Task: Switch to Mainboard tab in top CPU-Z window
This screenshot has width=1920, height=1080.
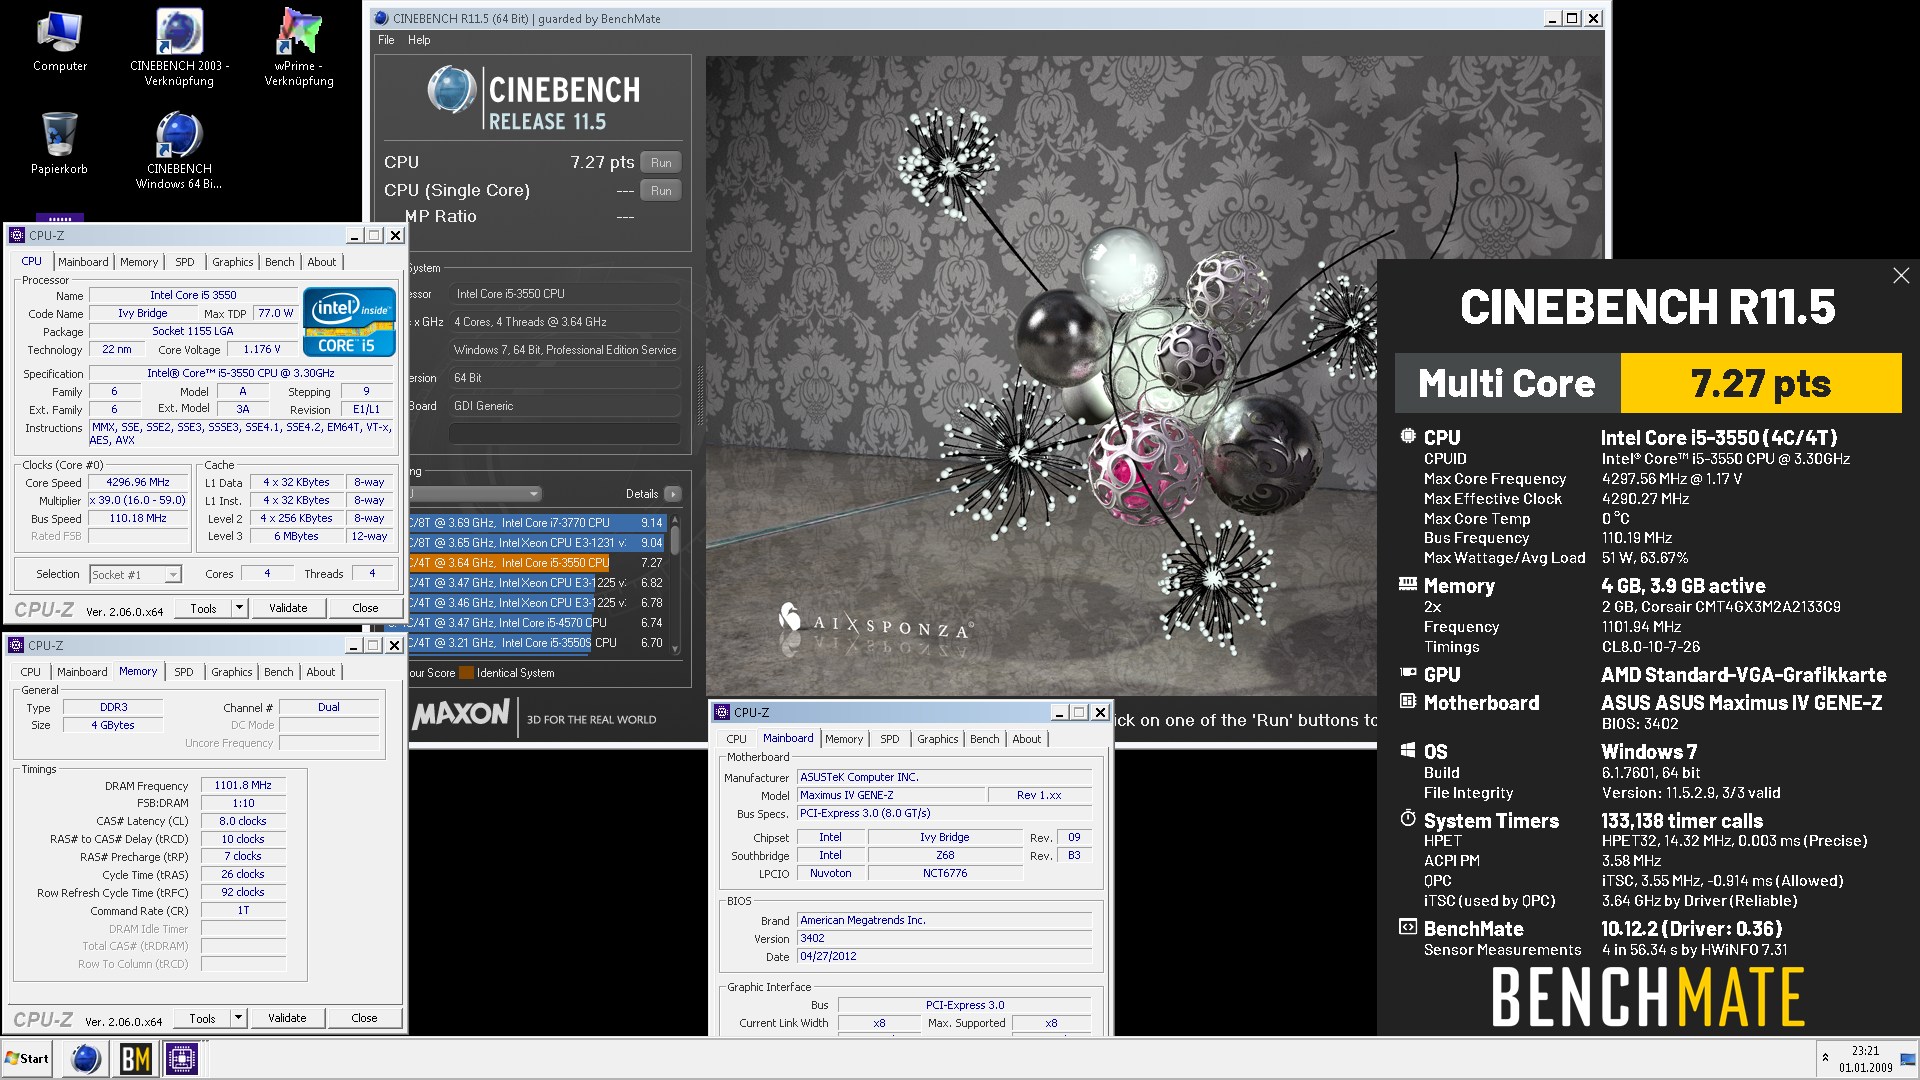Action: tap(83, 262)
